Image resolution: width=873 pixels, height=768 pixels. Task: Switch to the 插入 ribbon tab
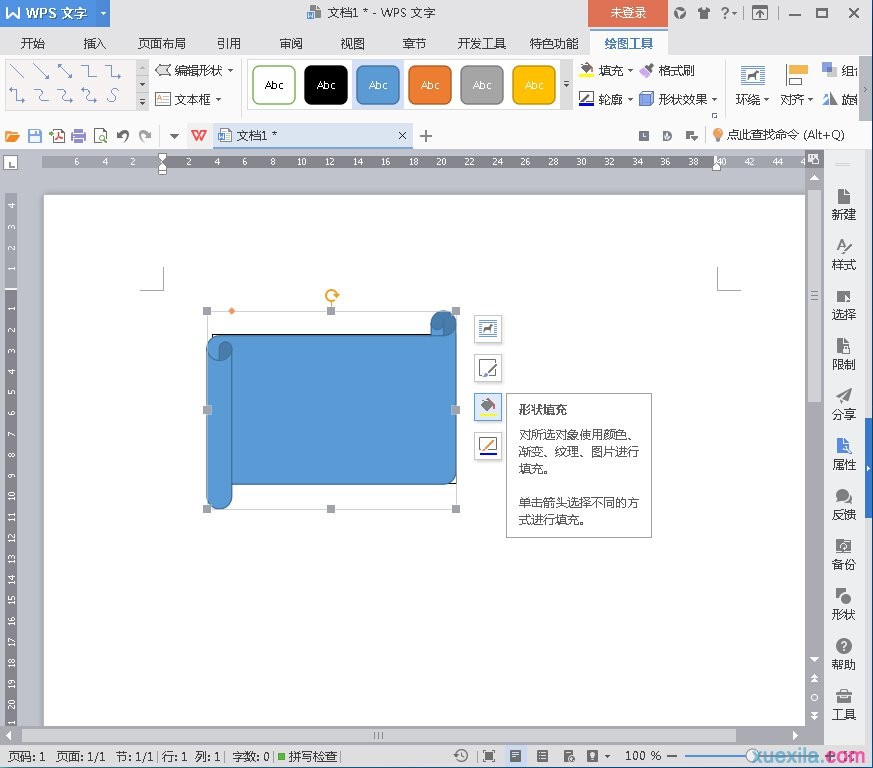coord(95,43)
